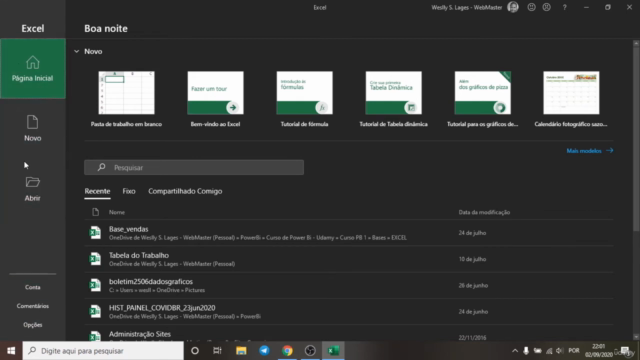The image size is (640, 360).
Task: Click the POR language indicator
Action: [574, 351]
